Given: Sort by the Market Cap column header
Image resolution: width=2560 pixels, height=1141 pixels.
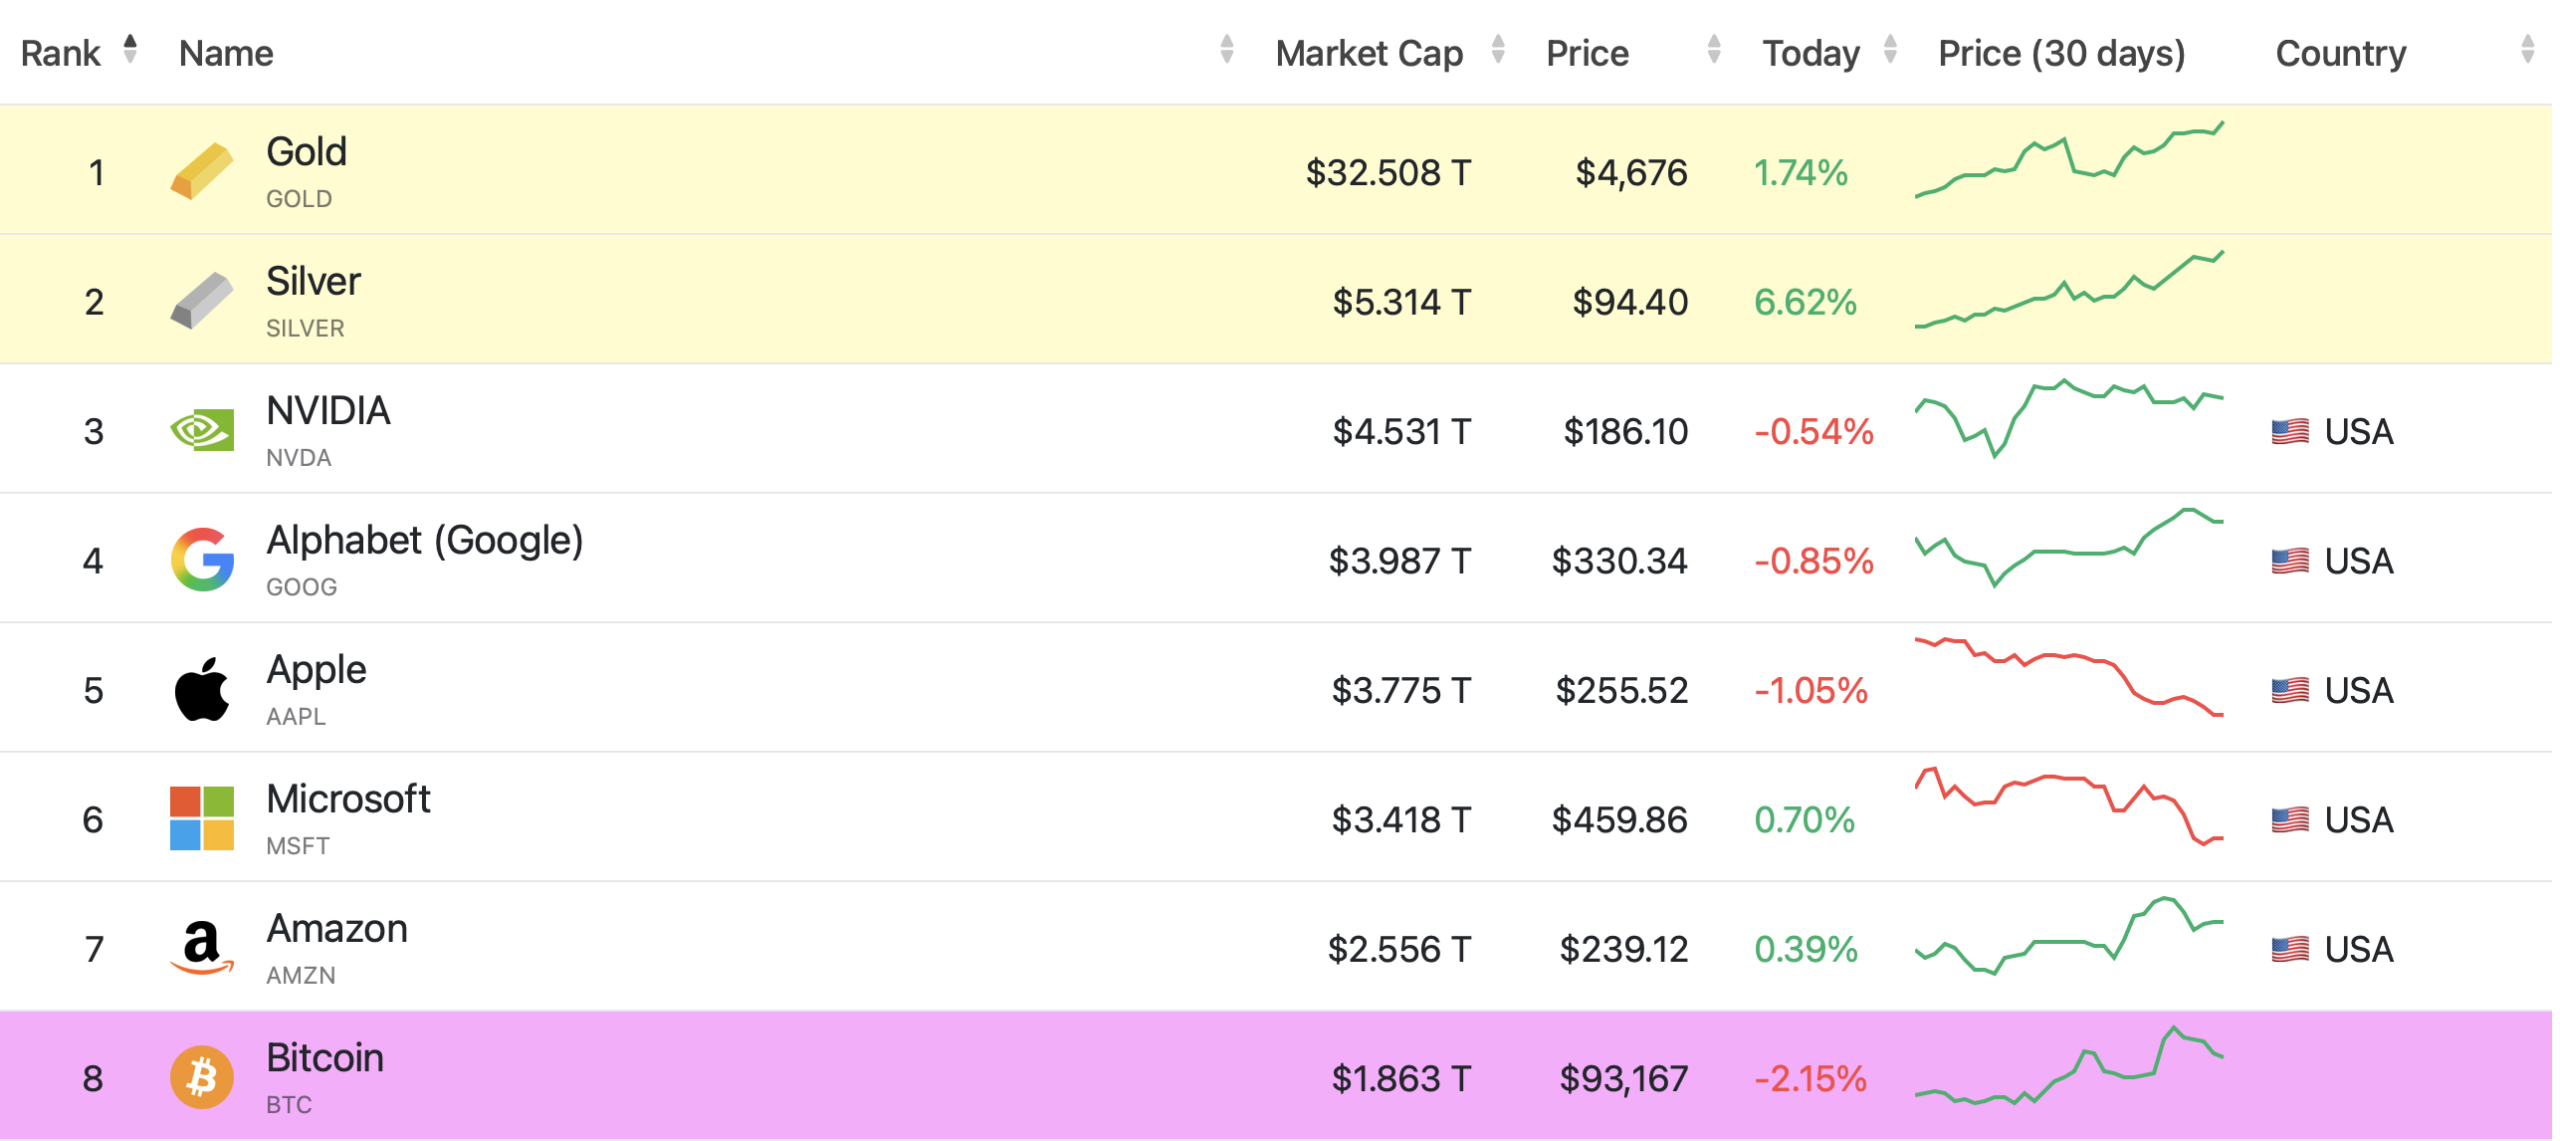Looking at the screenshot, I should pos(1369,52).
